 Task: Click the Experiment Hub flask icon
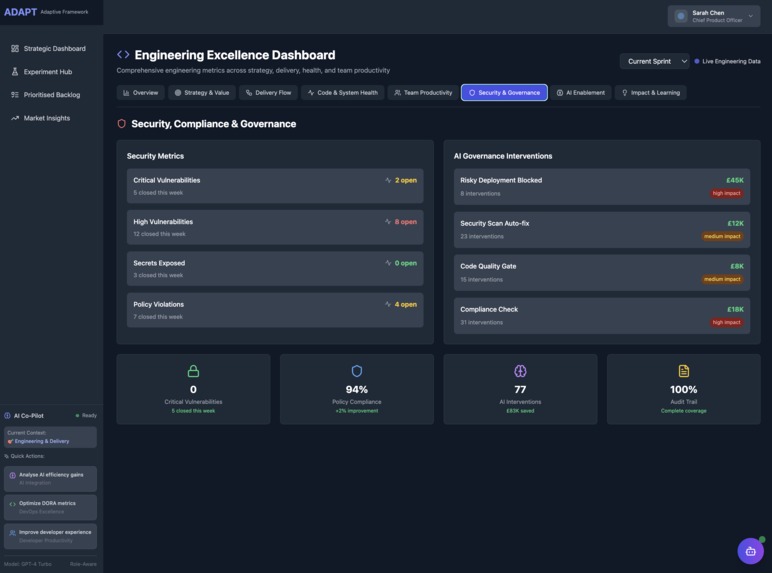(15, 71)
